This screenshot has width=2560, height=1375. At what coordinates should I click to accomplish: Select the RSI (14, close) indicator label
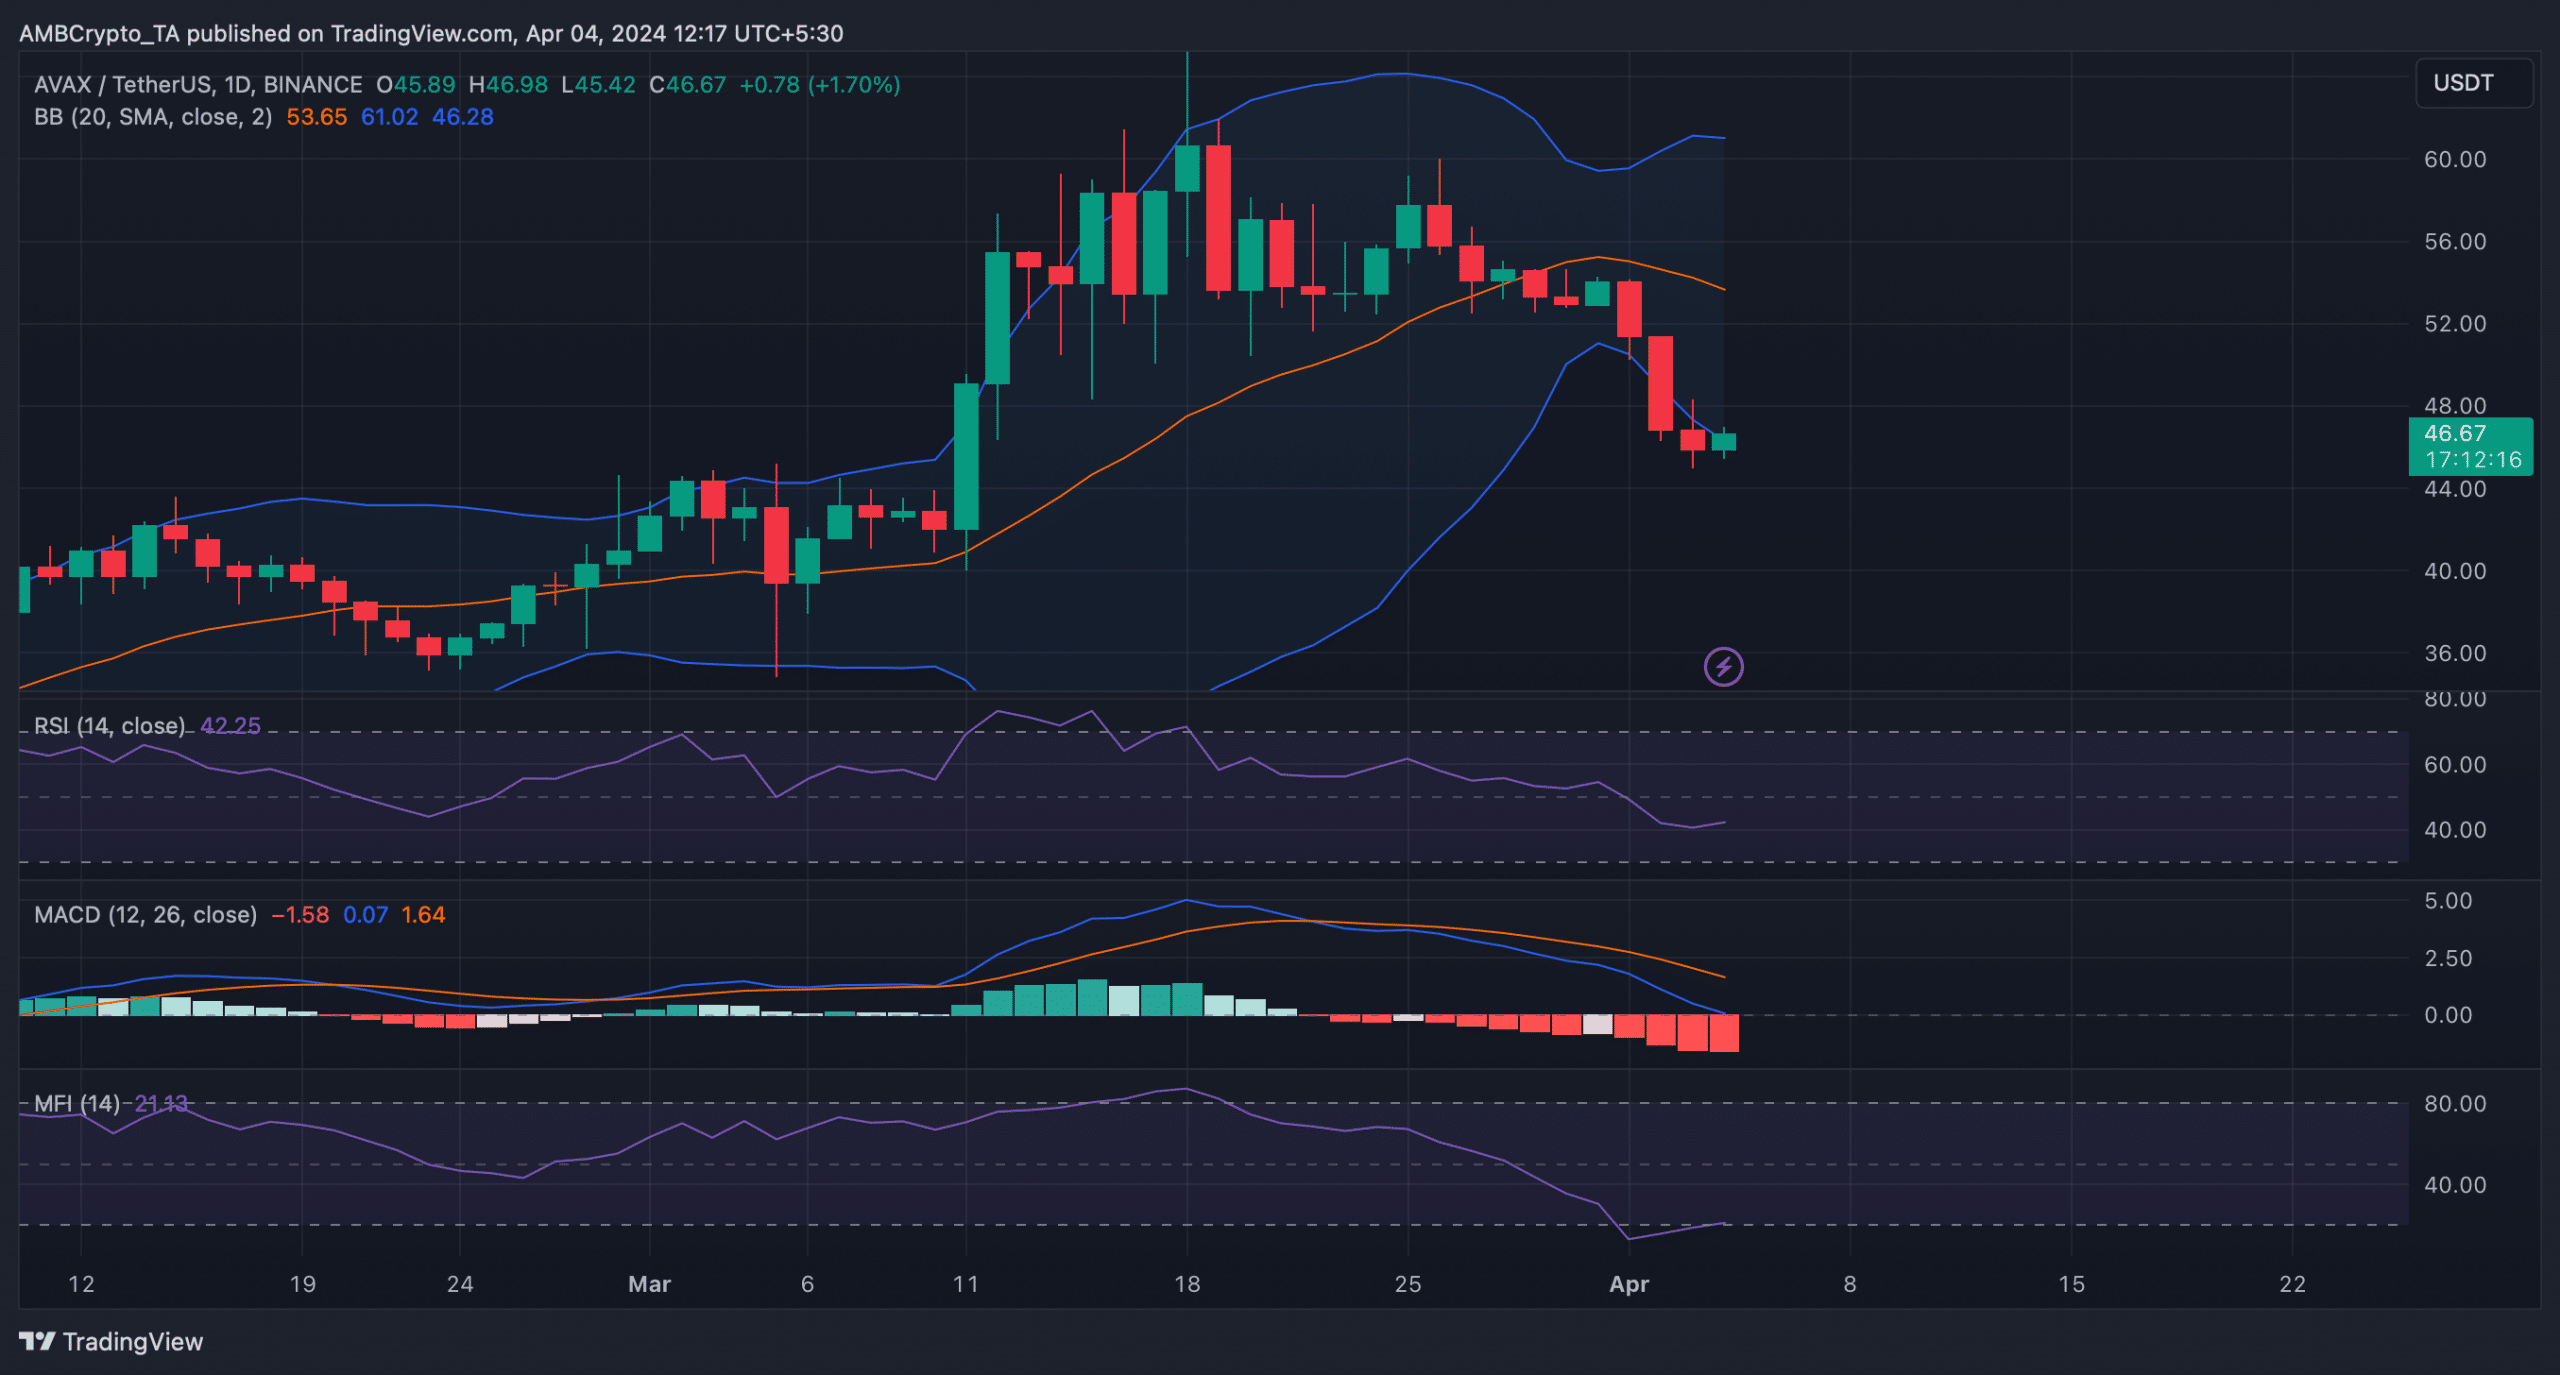(110, 725)
